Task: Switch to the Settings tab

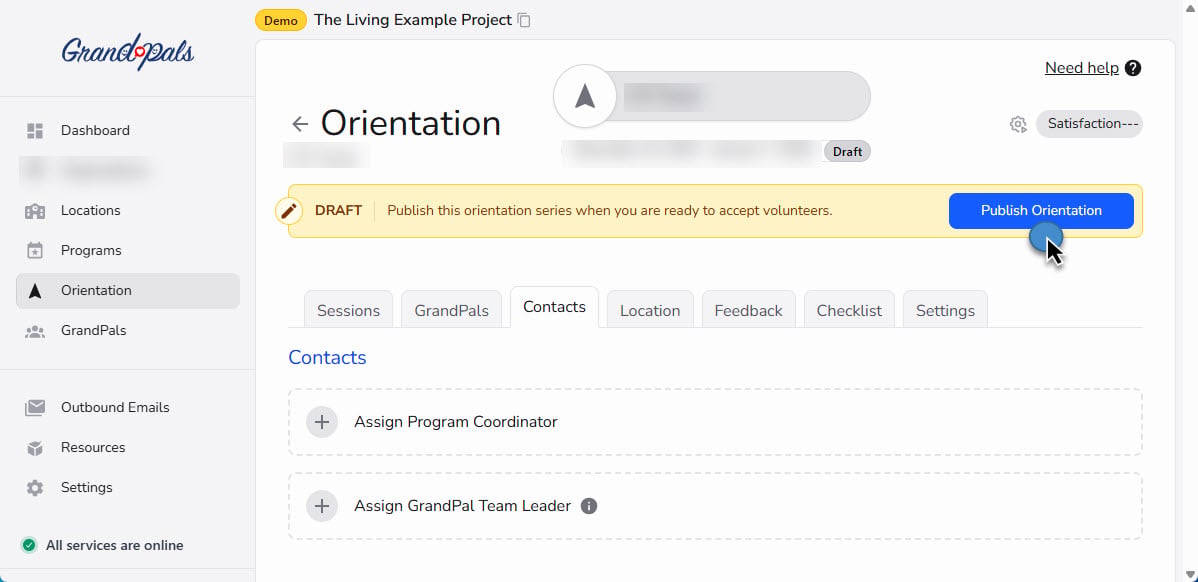Action: (x=945, y=310)
